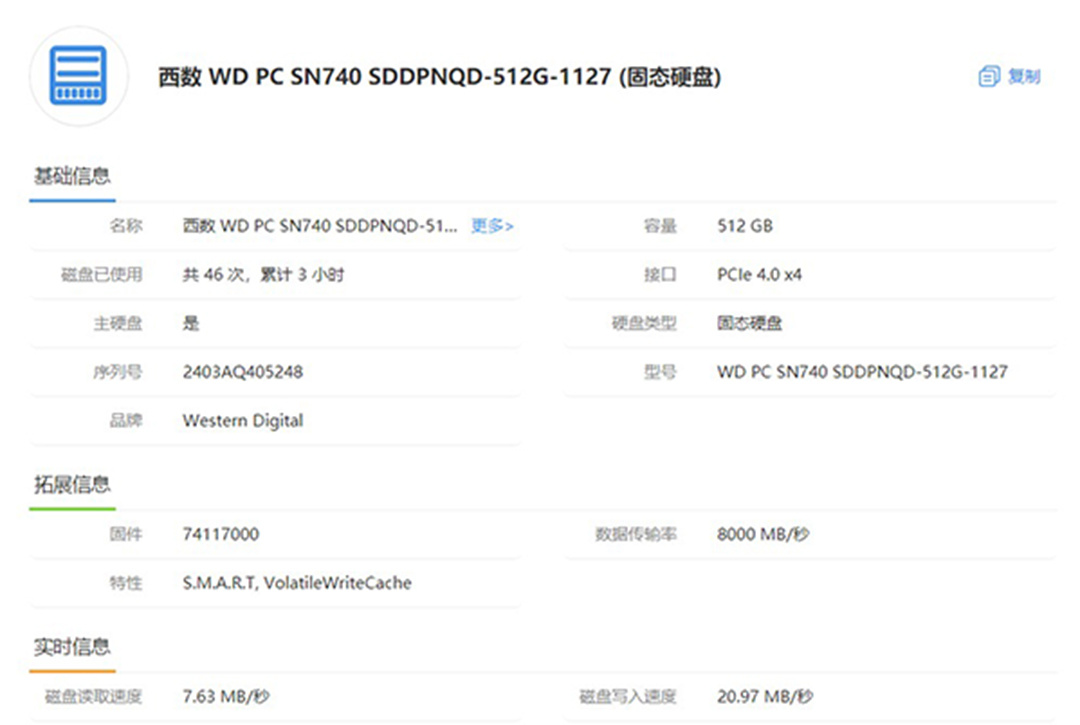Click firmware version 74117000
The width and height of the screenshot is (1080, 725).
coord(220,534)
